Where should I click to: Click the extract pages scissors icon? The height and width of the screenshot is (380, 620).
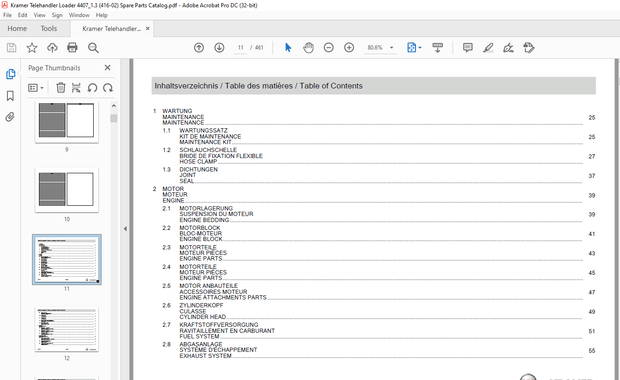(x=76, y=88)
